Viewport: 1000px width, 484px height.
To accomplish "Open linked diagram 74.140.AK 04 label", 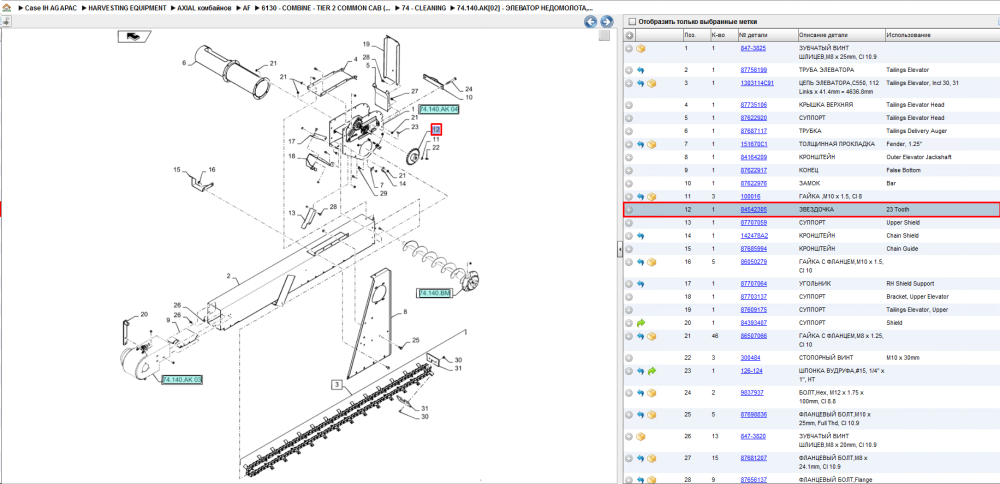I will pyautogui.click(x=438, y=110).
